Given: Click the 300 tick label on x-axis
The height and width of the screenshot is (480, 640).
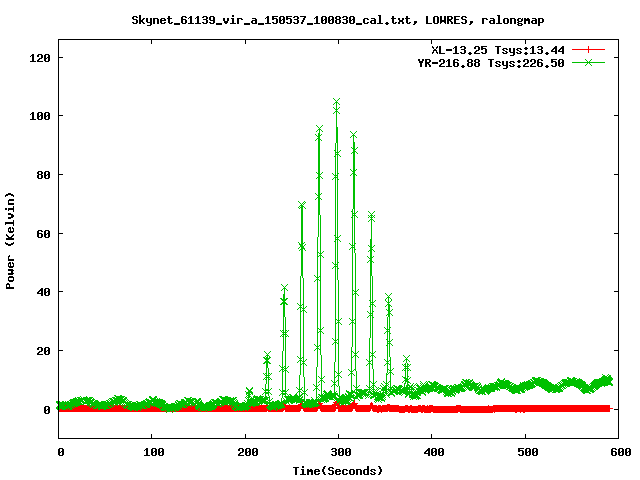Looking at the screenshot, I should pos(338,452).
